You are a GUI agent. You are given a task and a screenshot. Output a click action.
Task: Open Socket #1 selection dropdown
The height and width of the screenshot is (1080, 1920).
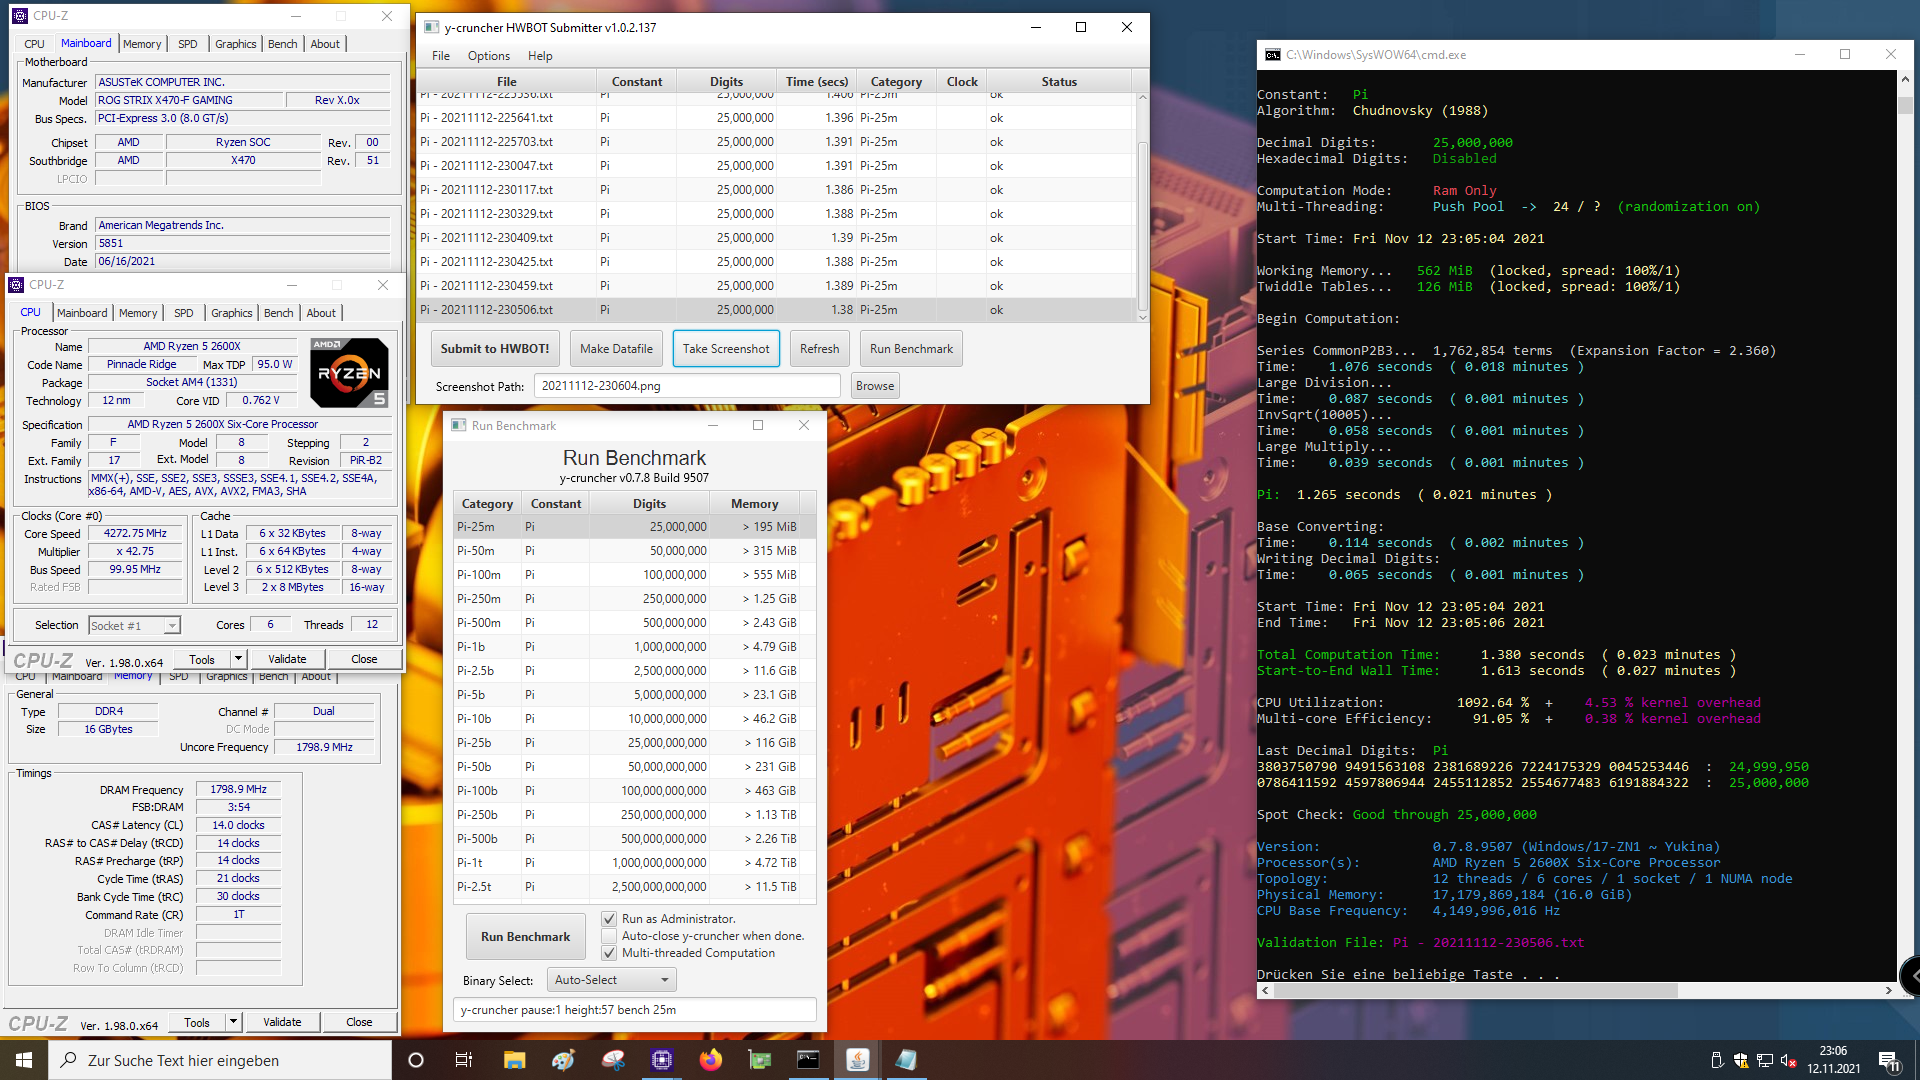134,626
